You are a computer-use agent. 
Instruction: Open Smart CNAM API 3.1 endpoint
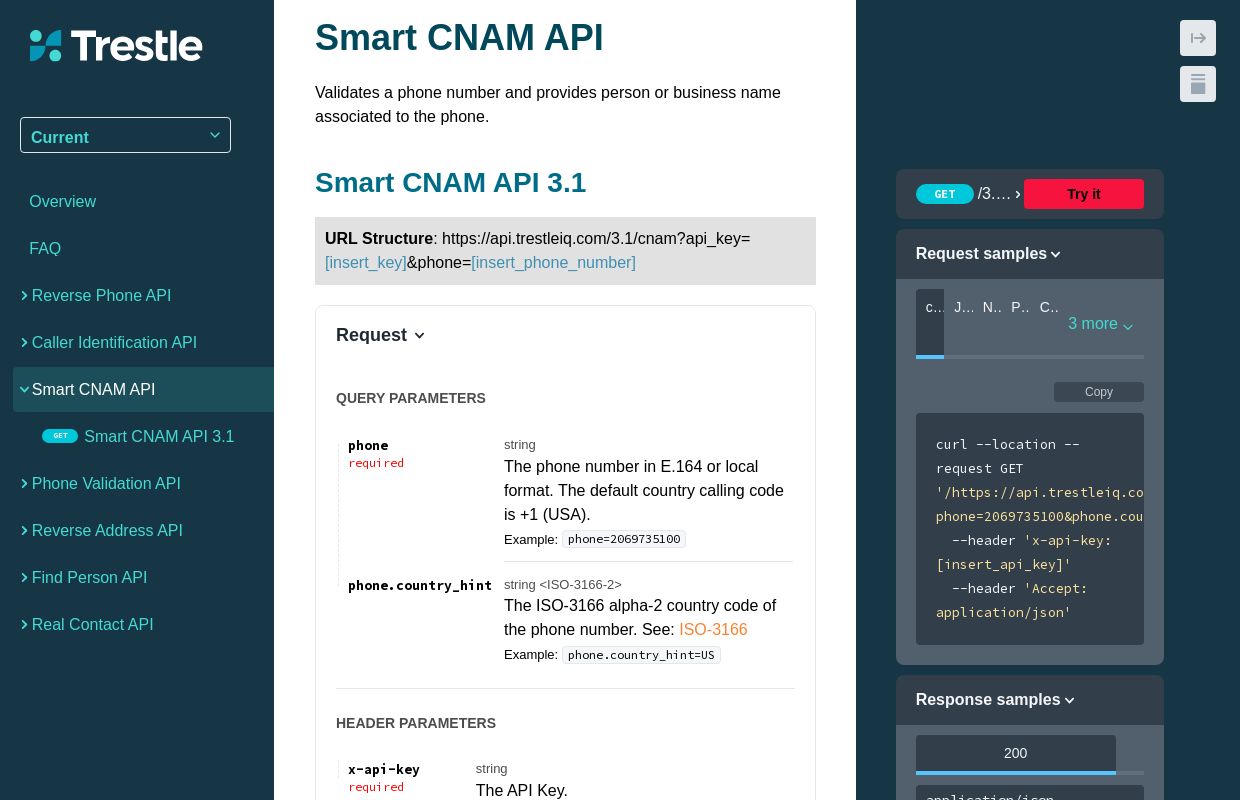click(x=159, y=436)
